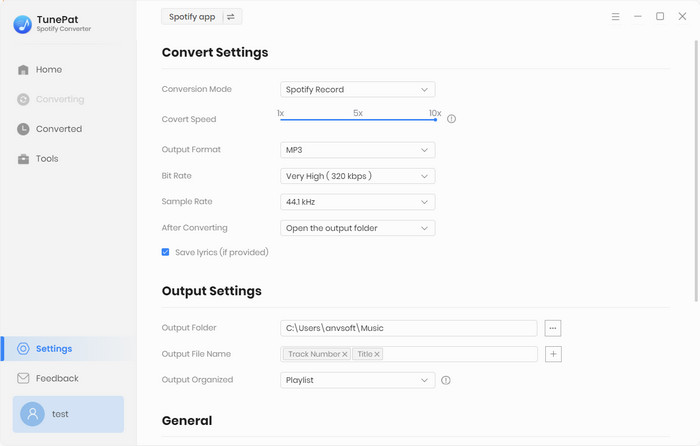Click the Conversion Mode chevron arrow

pos(424,90)
